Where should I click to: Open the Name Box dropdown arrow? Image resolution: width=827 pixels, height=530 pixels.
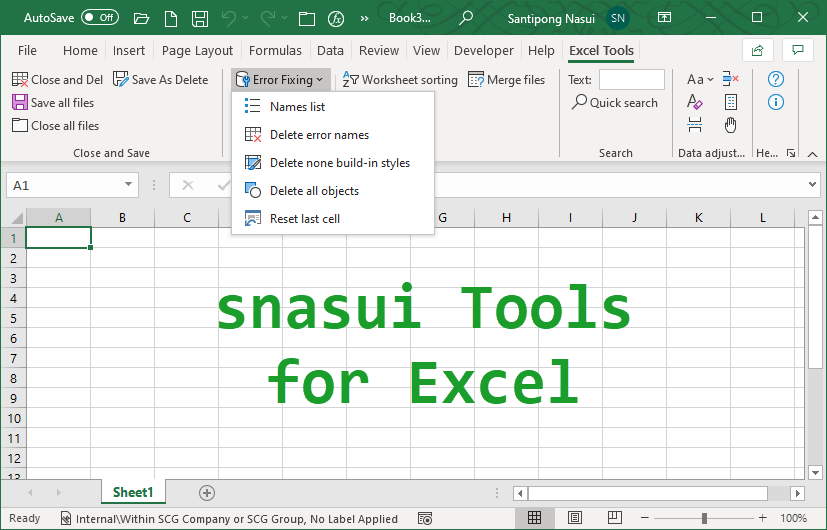click(x=128, y=185)
